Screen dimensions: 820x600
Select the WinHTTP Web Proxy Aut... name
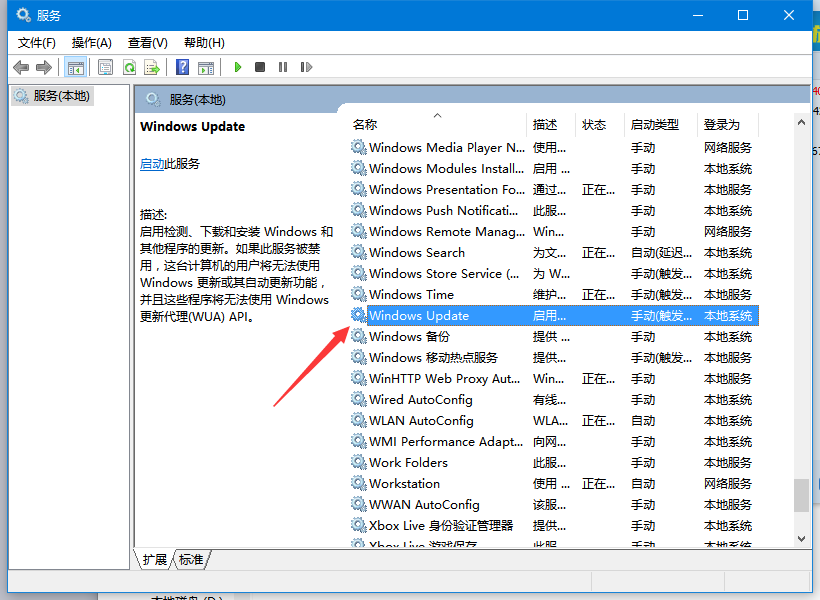point(445,378)
